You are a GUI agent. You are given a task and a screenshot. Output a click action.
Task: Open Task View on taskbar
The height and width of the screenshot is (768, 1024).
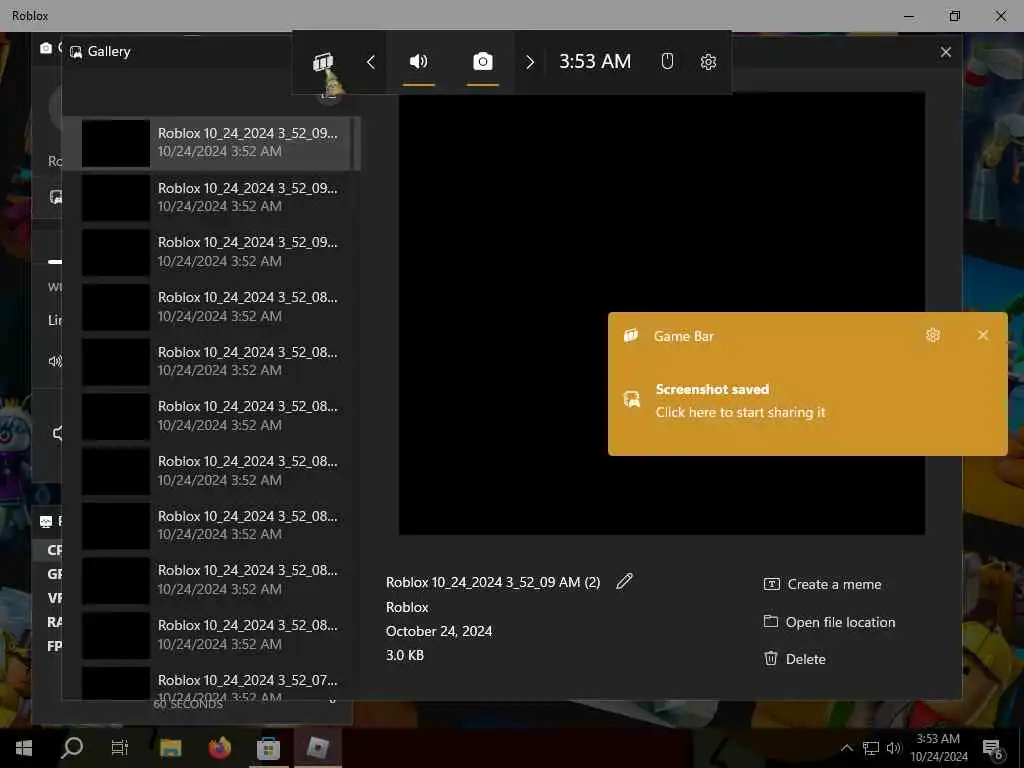[x=120, y=748]
